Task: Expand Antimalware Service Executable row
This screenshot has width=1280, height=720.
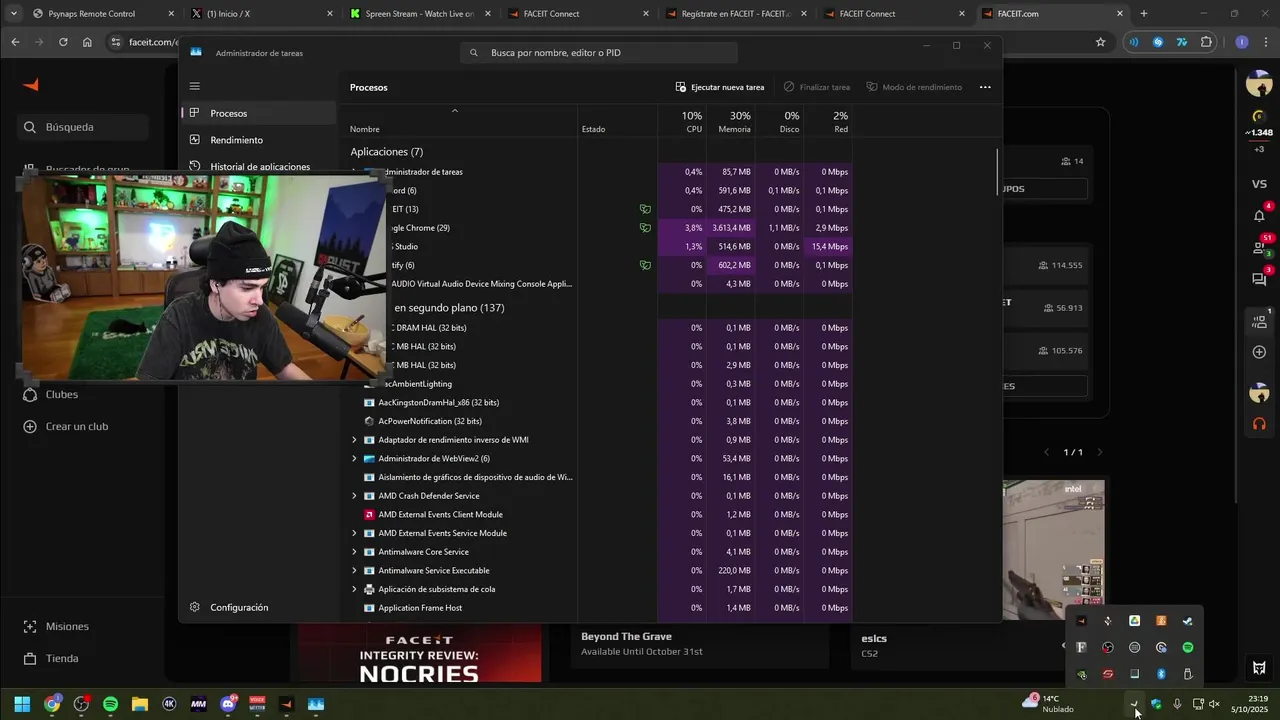Action: [x=354, y=571]
